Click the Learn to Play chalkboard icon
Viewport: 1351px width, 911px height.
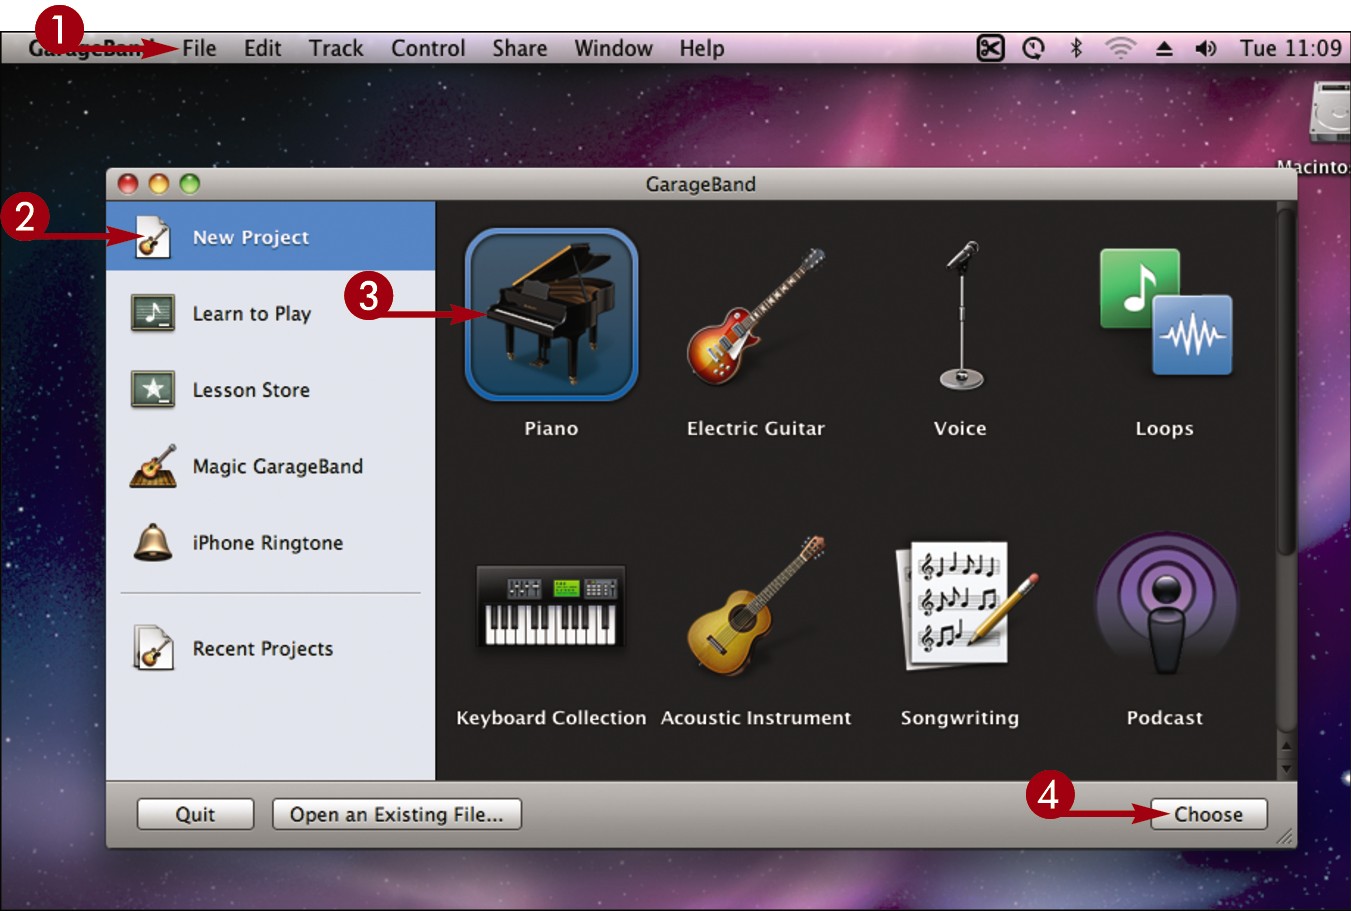click(x=153, y=313)
